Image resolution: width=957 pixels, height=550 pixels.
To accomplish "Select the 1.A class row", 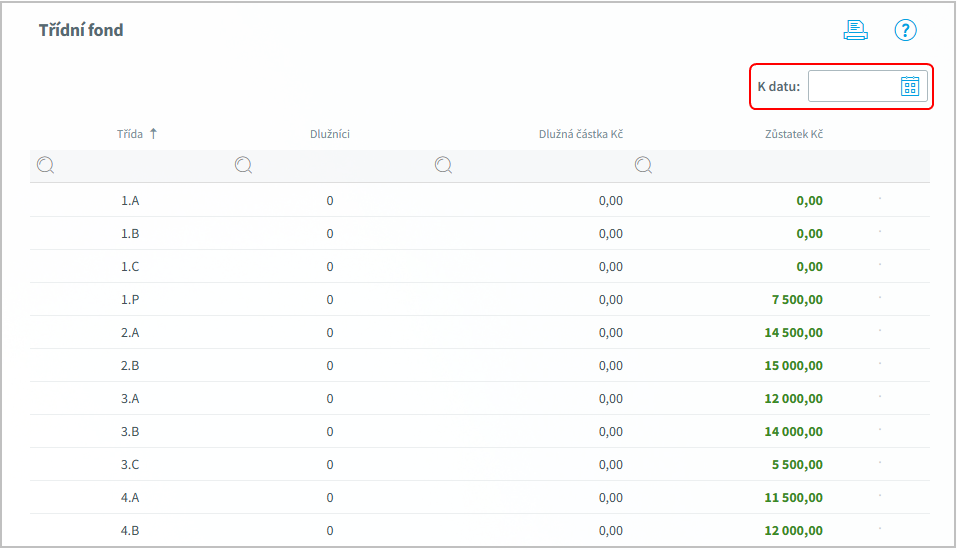I will point(480,200).
